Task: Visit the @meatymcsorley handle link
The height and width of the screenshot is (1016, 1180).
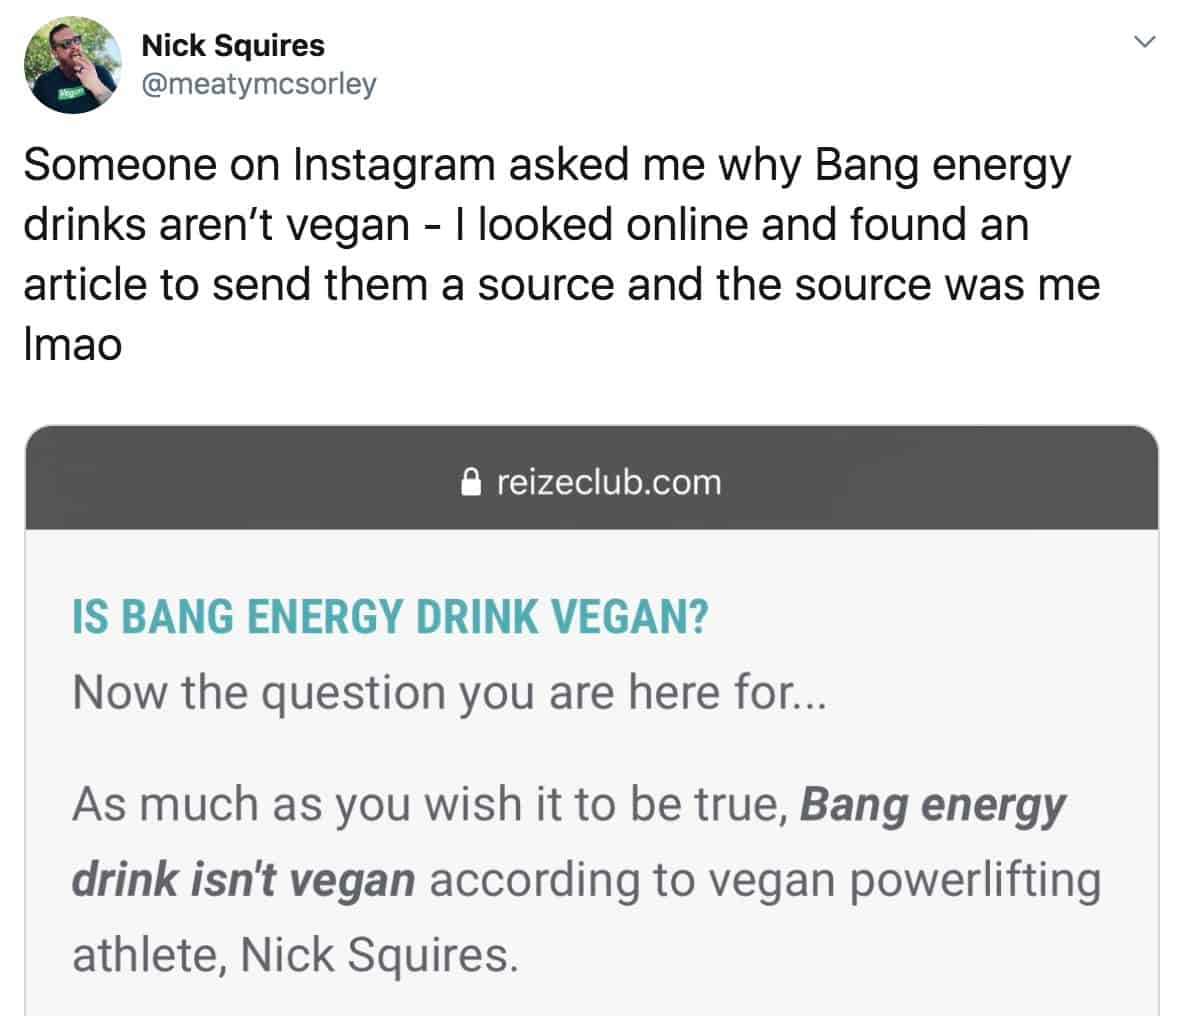Action: (x=259, y=84)
